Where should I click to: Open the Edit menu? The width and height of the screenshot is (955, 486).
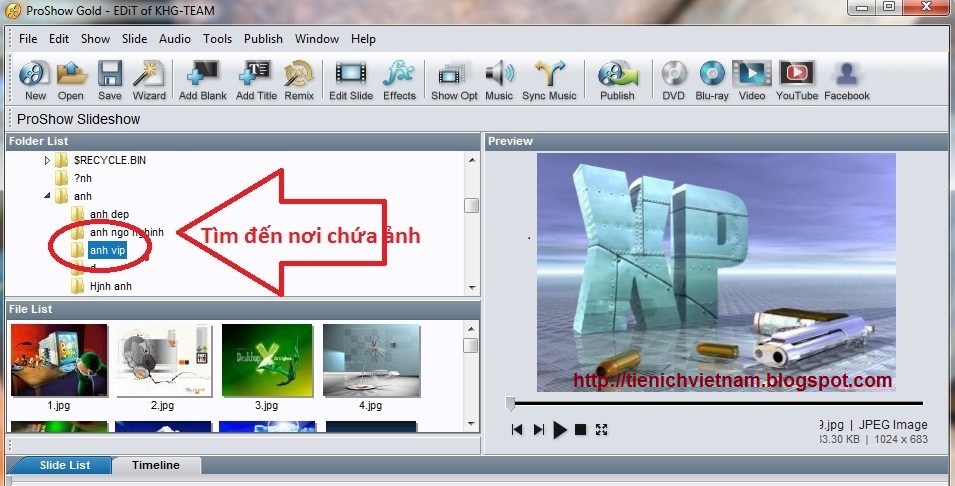pyautogui.click(x=59, y=39)
